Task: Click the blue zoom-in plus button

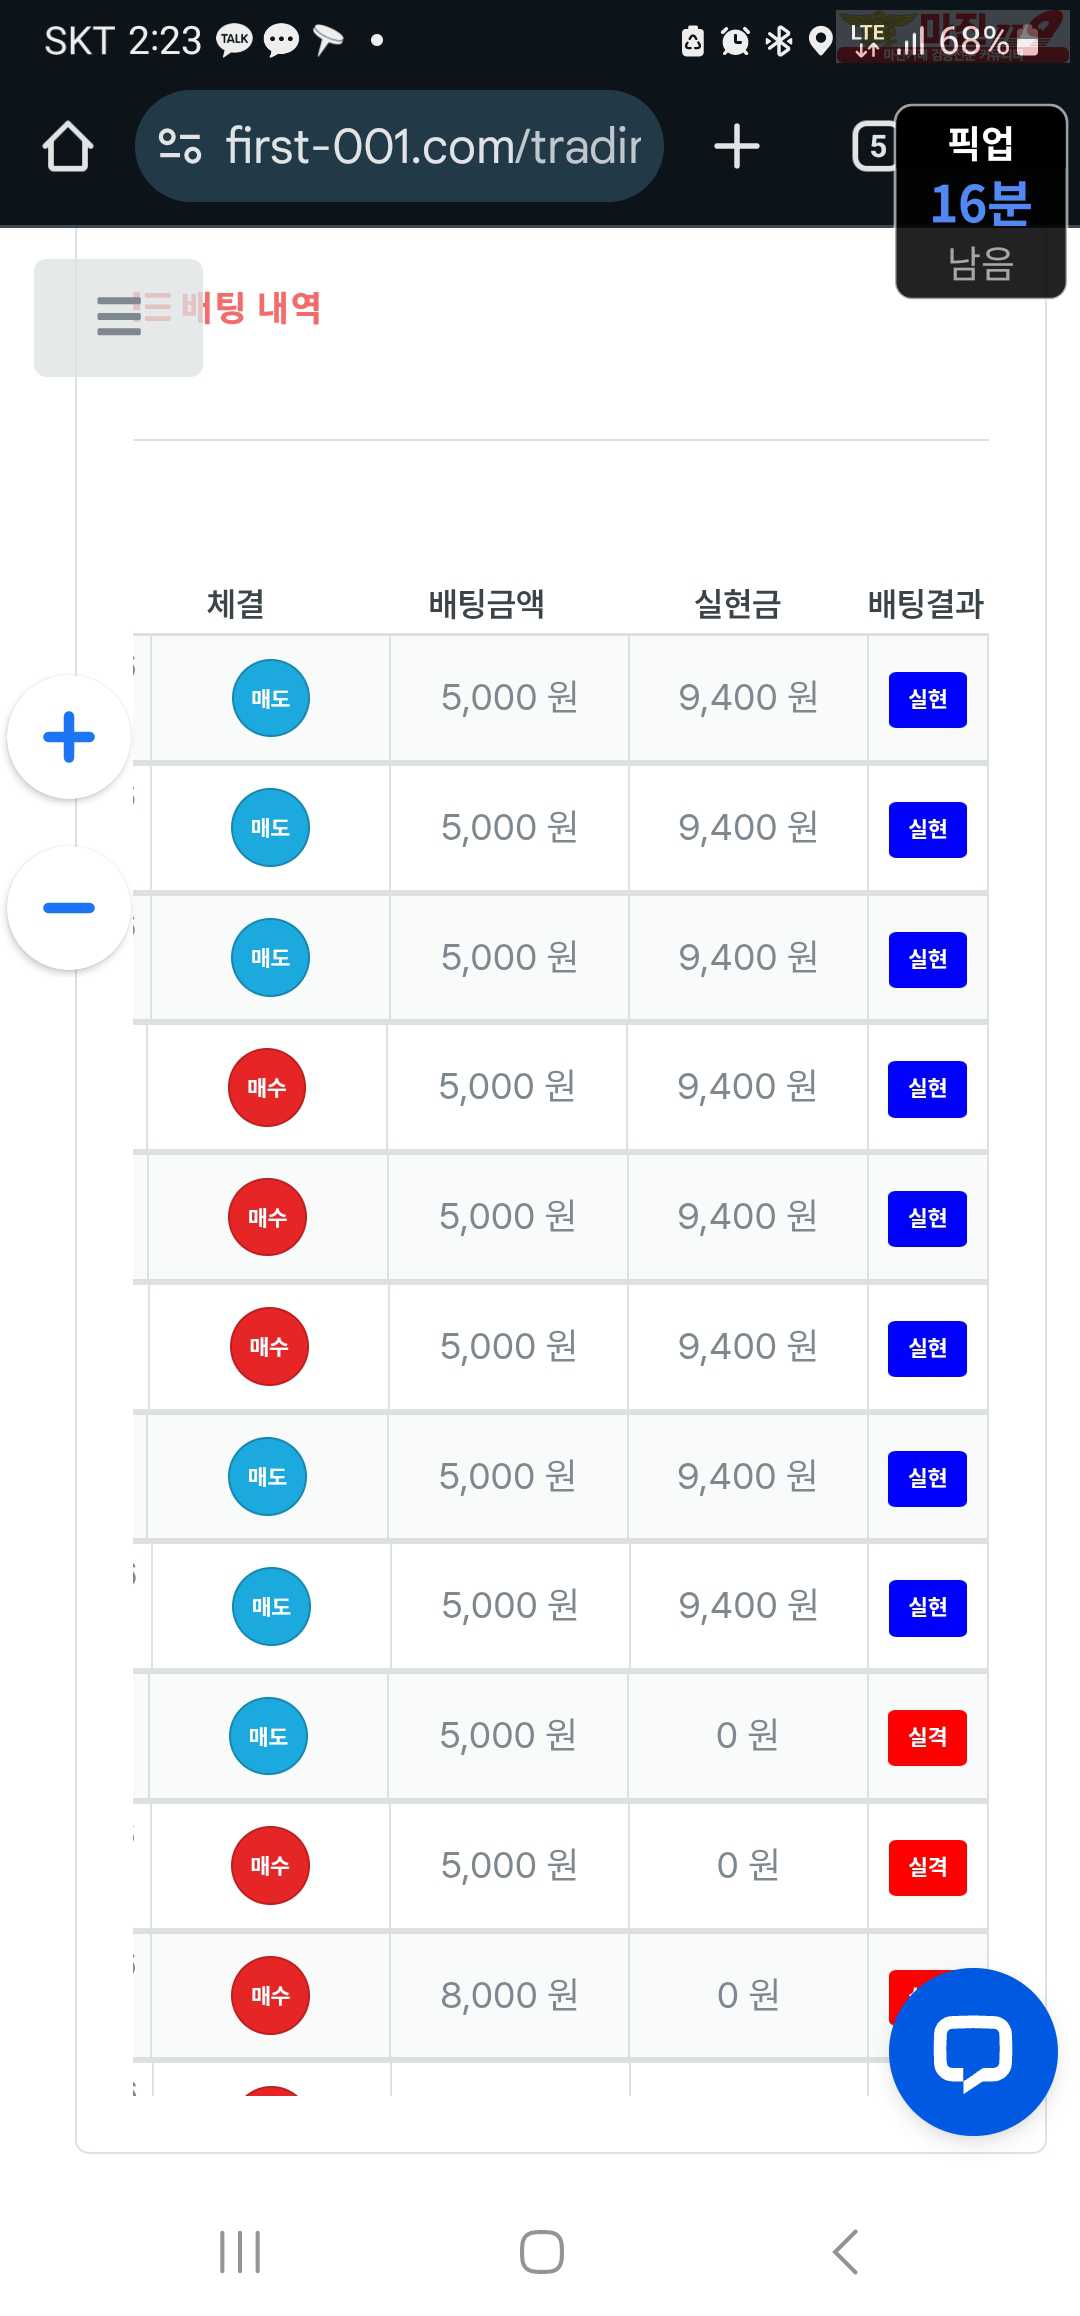Action: [x=69, y=737]
